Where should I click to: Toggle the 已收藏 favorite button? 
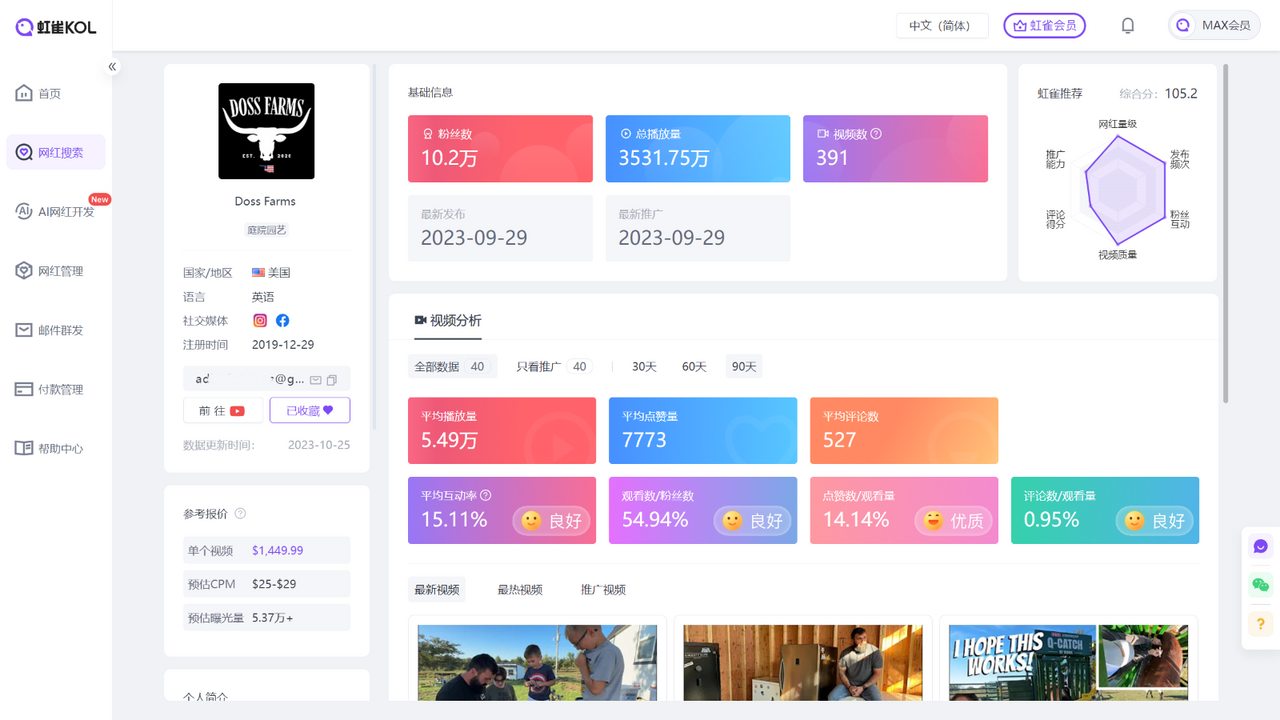click(x=310, y=410)
